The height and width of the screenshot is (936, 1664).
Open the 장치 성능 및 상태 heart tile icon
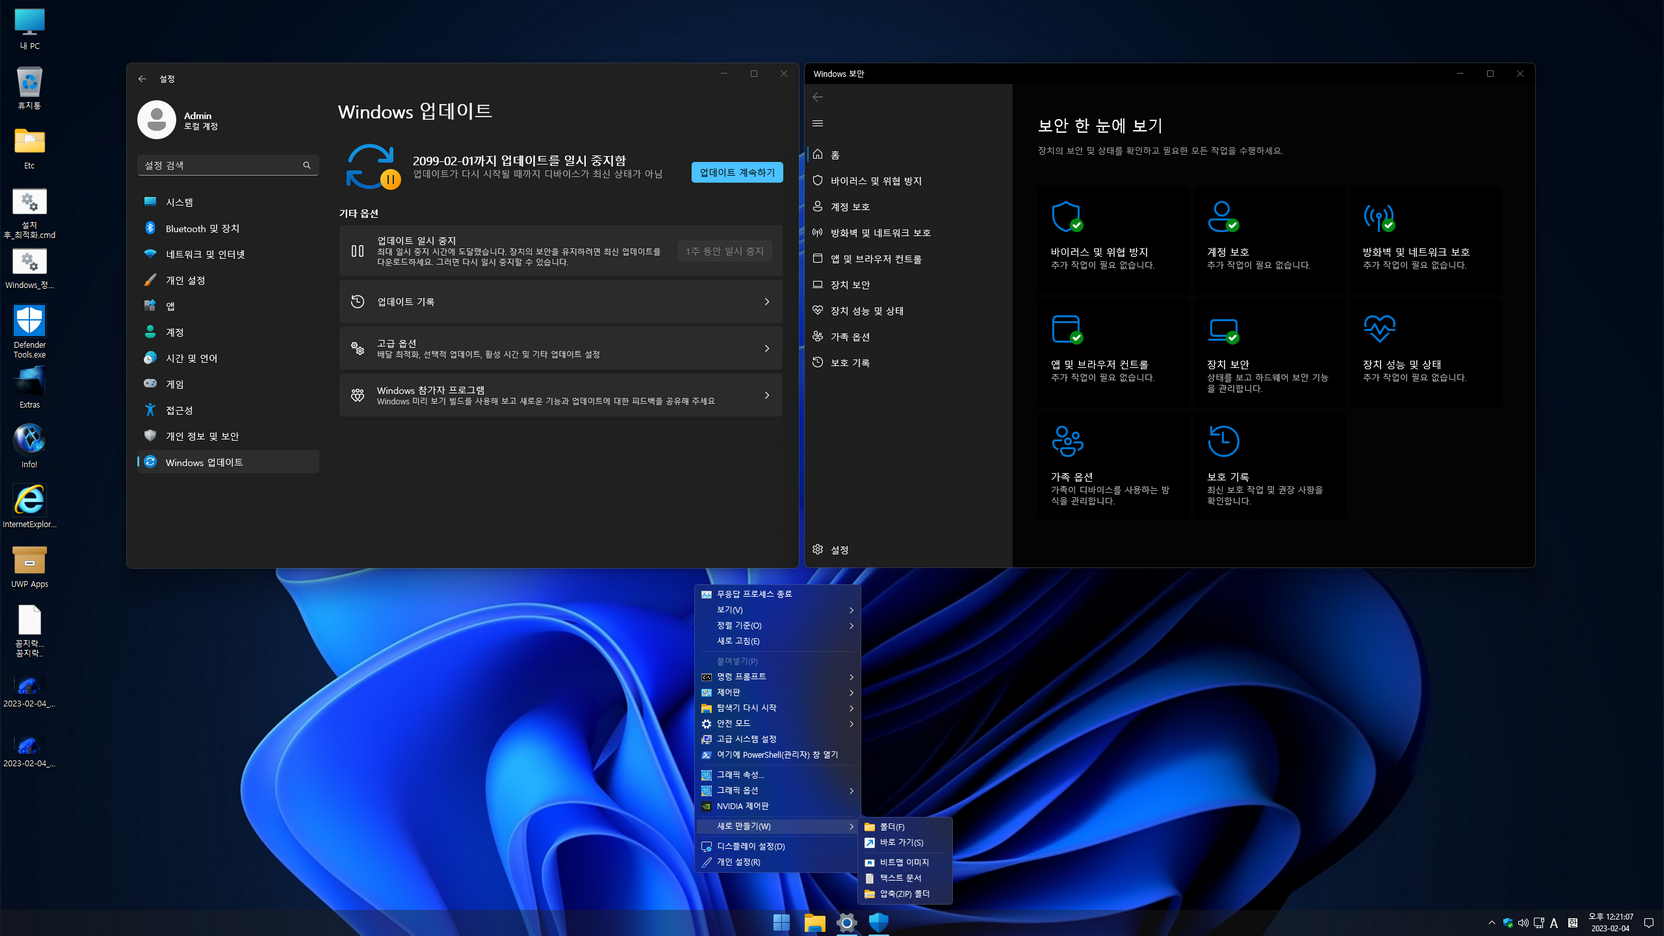(x=1379, y=328)
